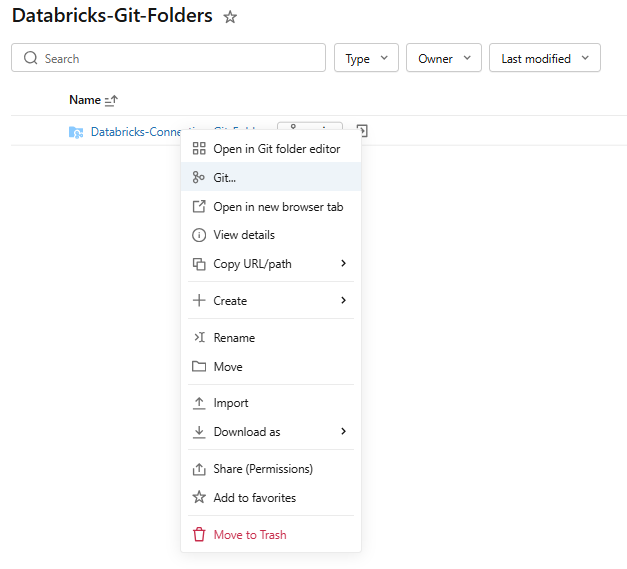Click the folder icon next to Move
Image resolution: width=627 pixels, height=569 pixels.
199,366
